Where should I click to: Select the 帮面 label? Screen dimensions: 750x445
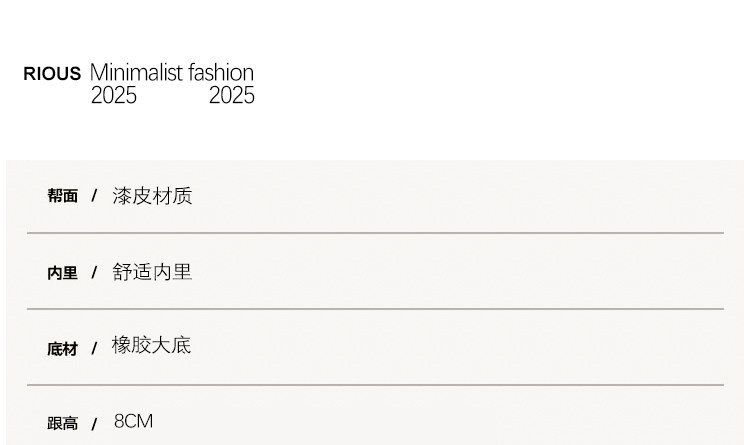[62, 196]
